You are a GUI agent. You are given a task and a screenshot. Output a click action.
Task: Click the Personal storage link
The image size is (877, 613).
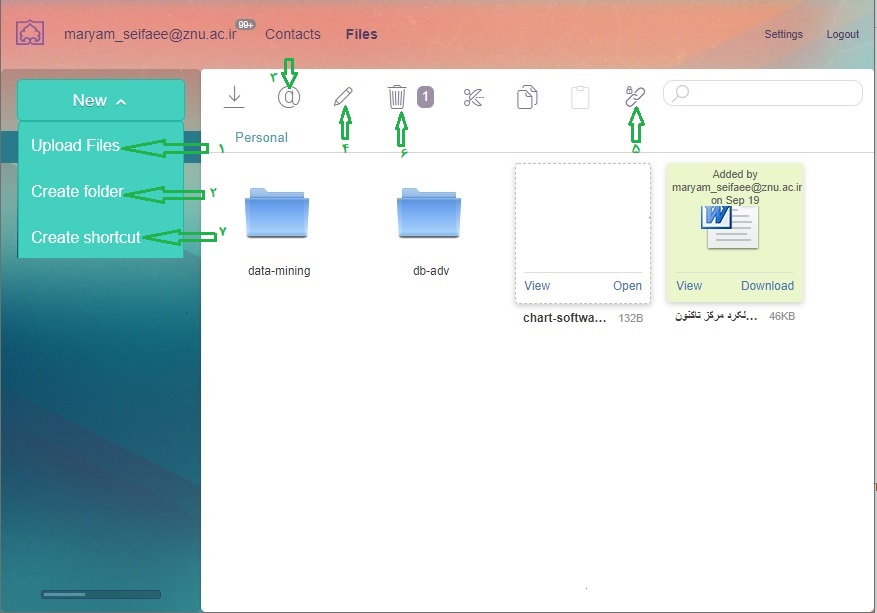click(x=261, y=137)
